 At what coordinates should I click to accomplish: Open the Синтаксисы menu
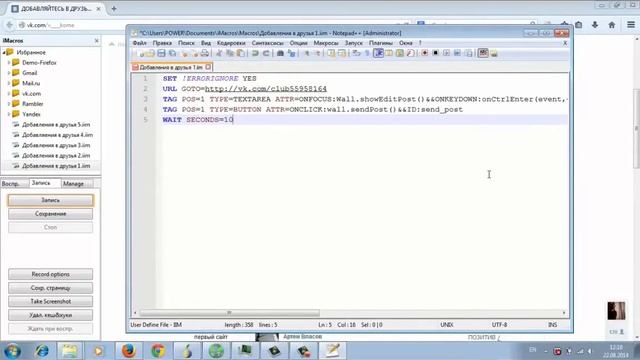tap(267, 43)
